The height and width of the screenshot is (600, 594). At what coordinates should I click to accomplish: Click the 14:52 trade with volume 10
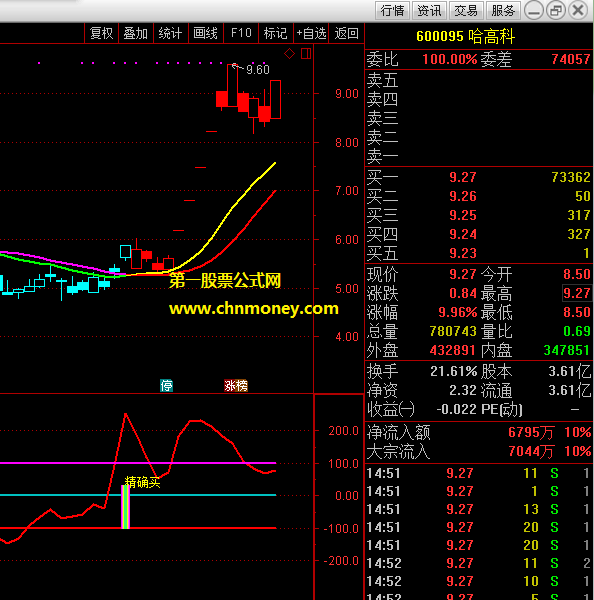click(x=479, y=581)
